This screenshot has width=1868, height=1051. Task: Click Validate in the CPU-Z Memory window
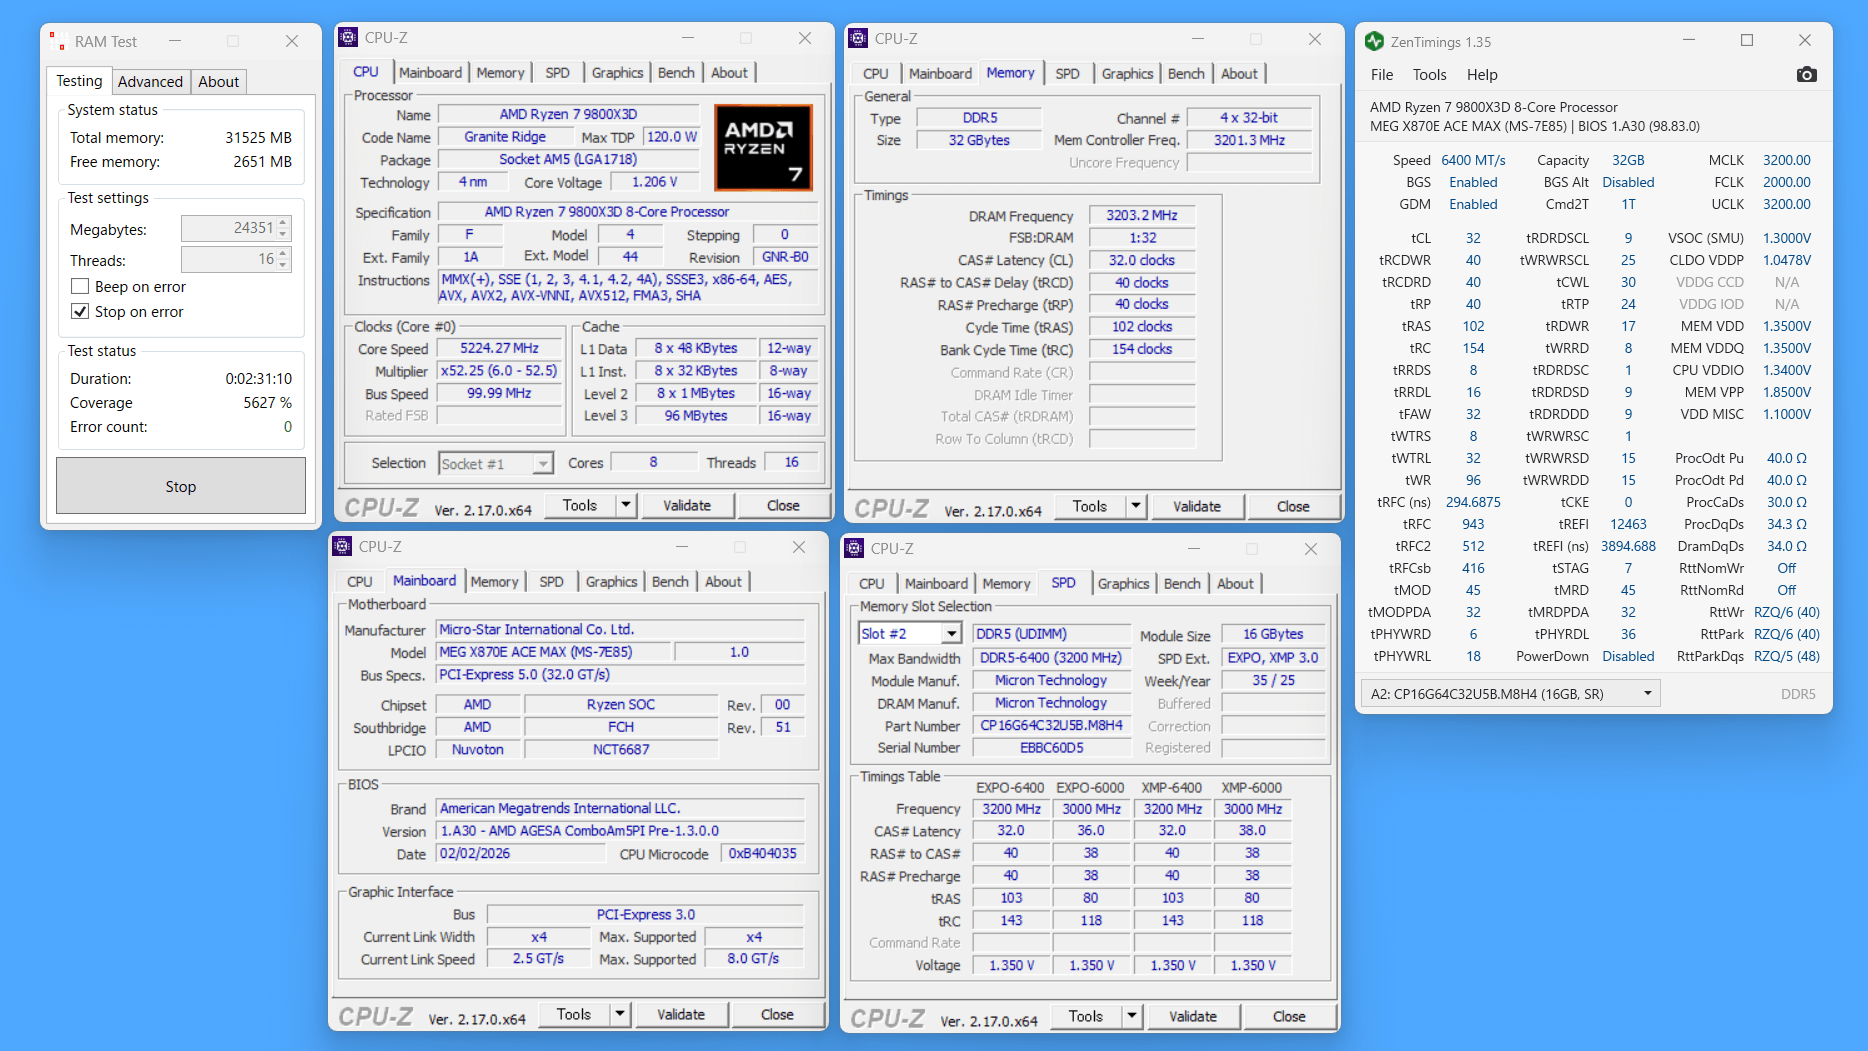(x=1196, y=507)
